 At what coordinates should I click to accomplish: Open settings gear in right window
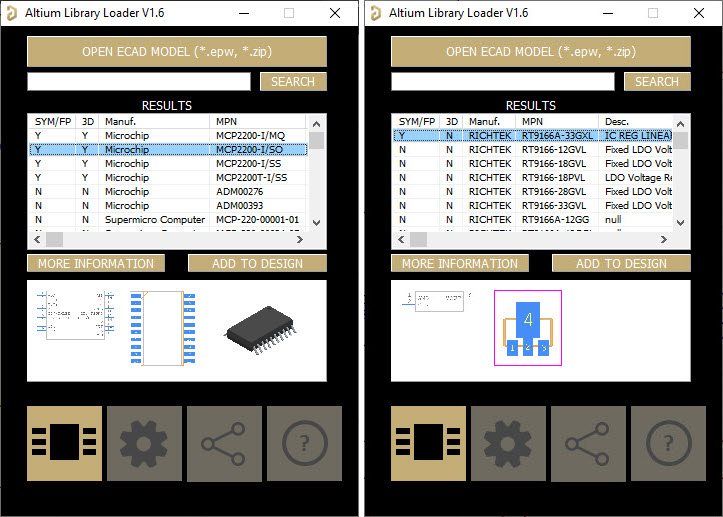(508, 443)
